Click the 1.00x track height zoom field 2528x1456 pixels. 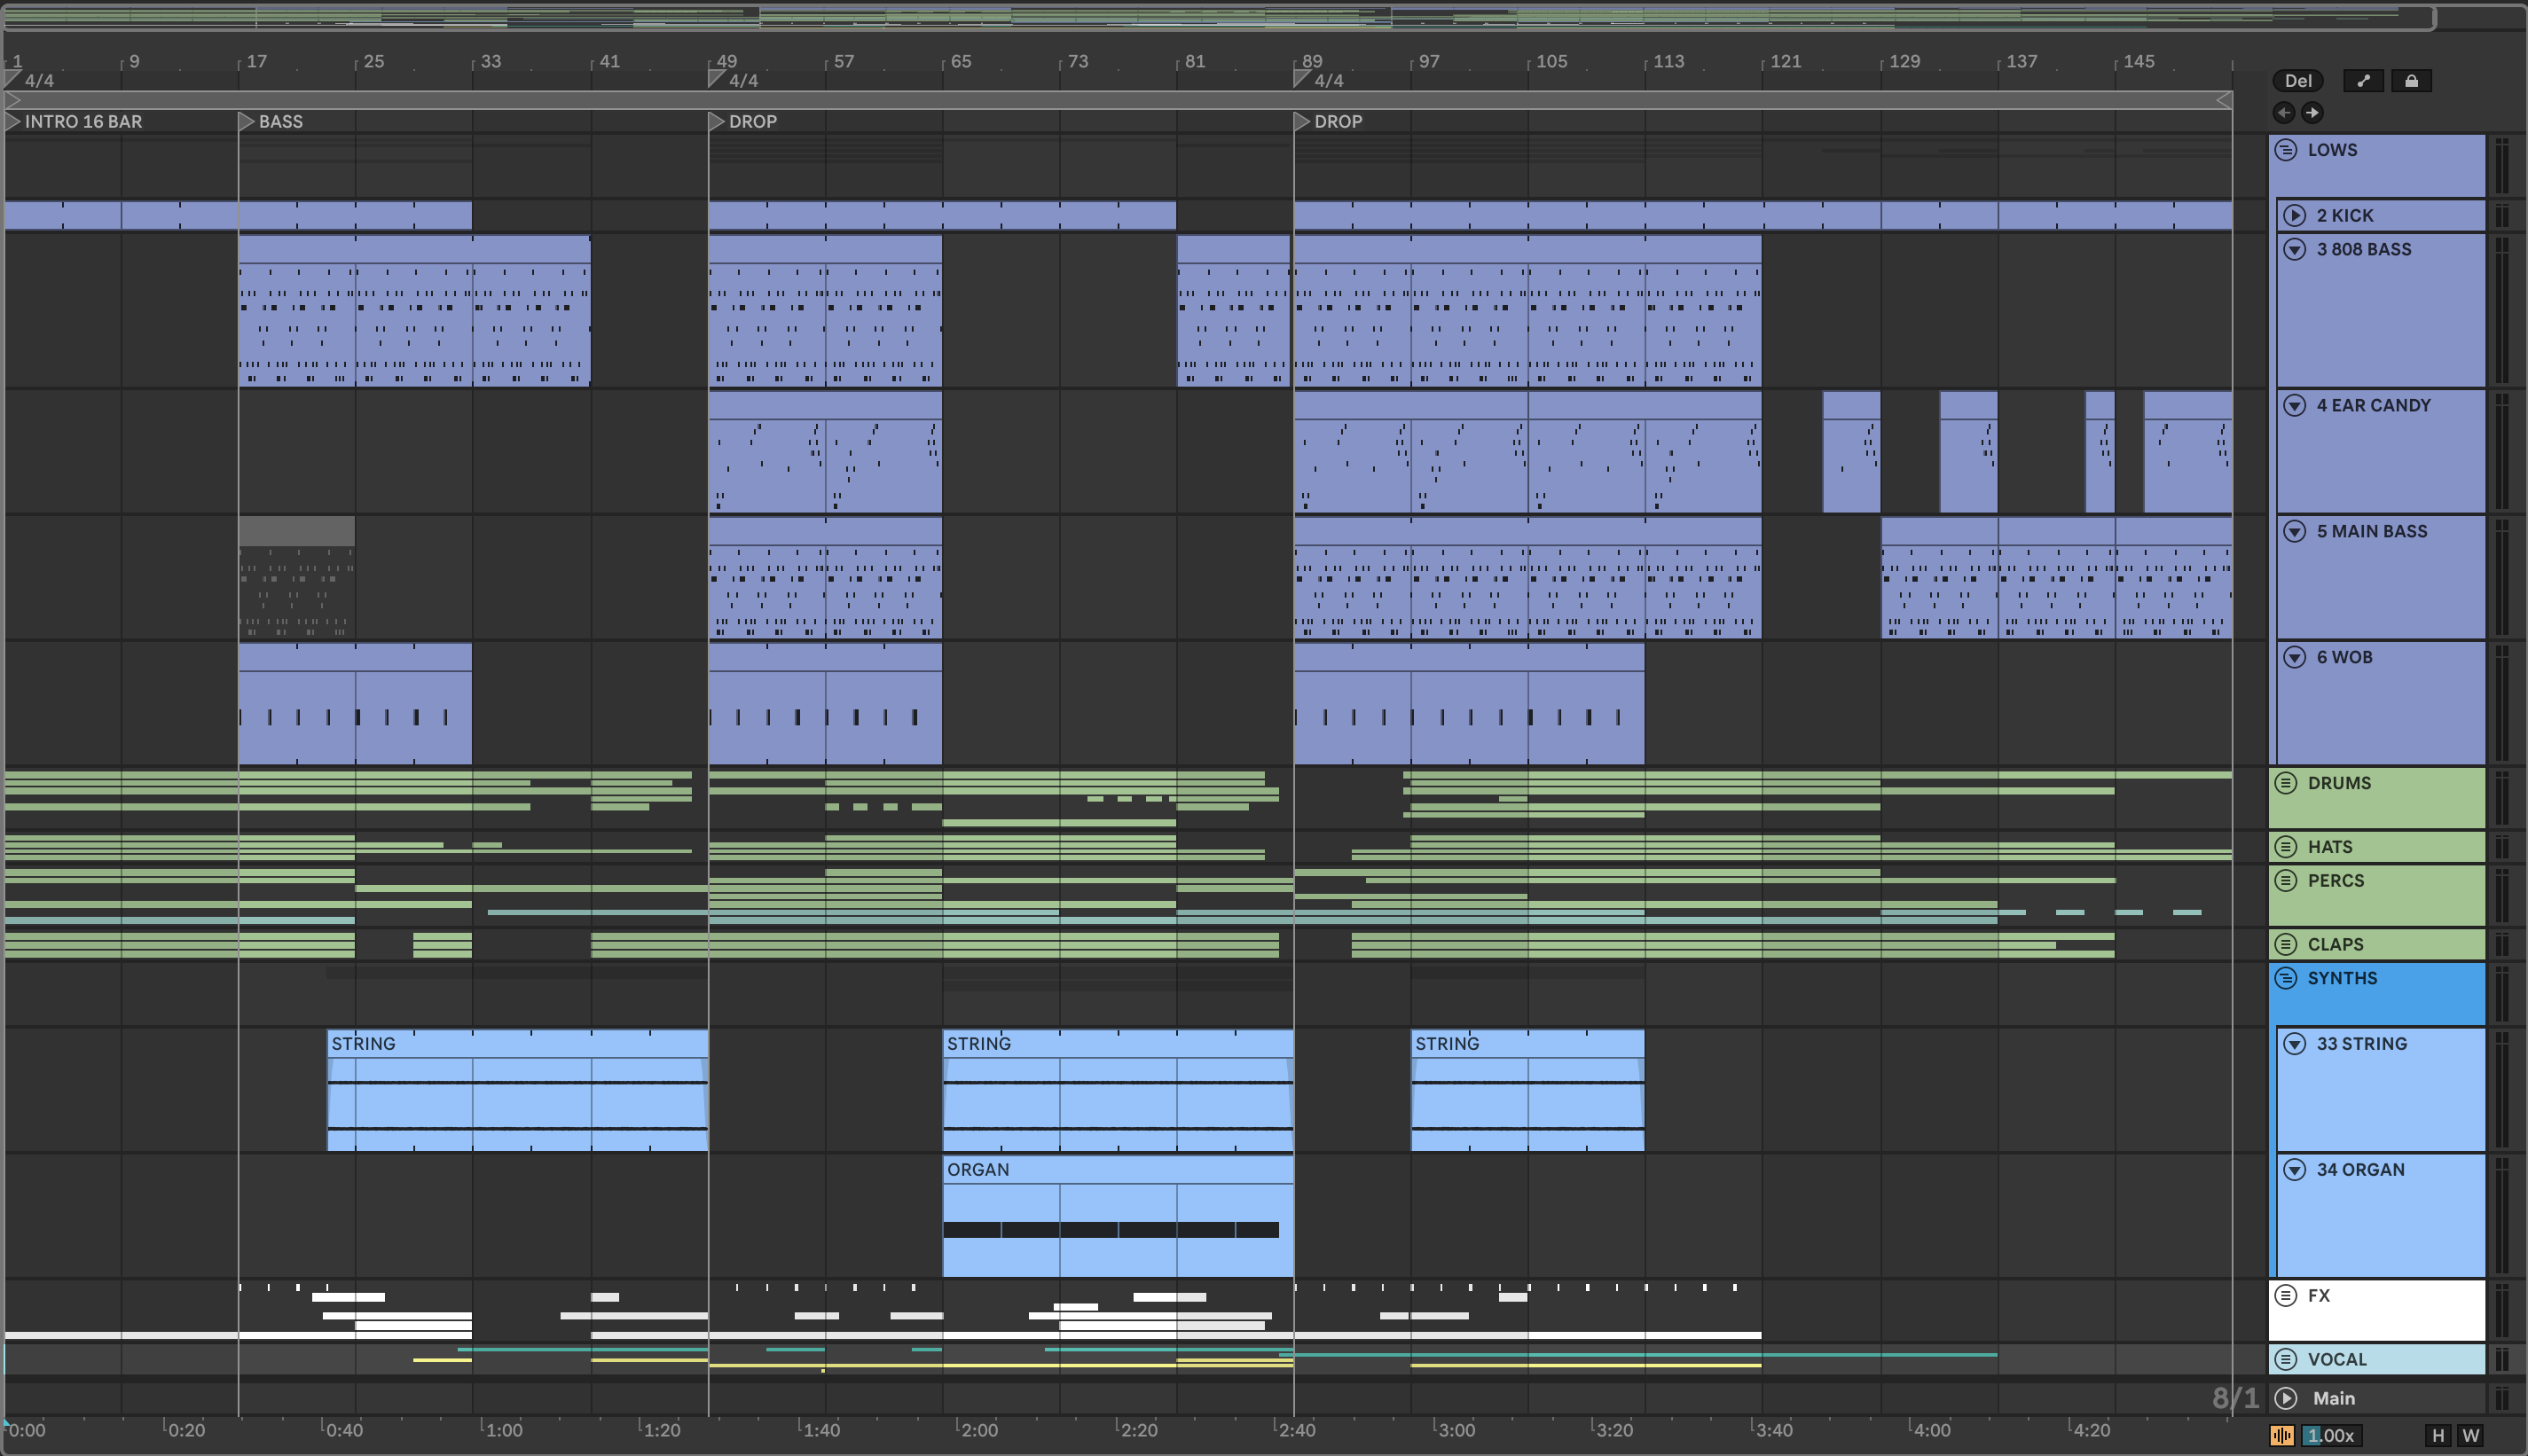click(x=2331, y=1435)
